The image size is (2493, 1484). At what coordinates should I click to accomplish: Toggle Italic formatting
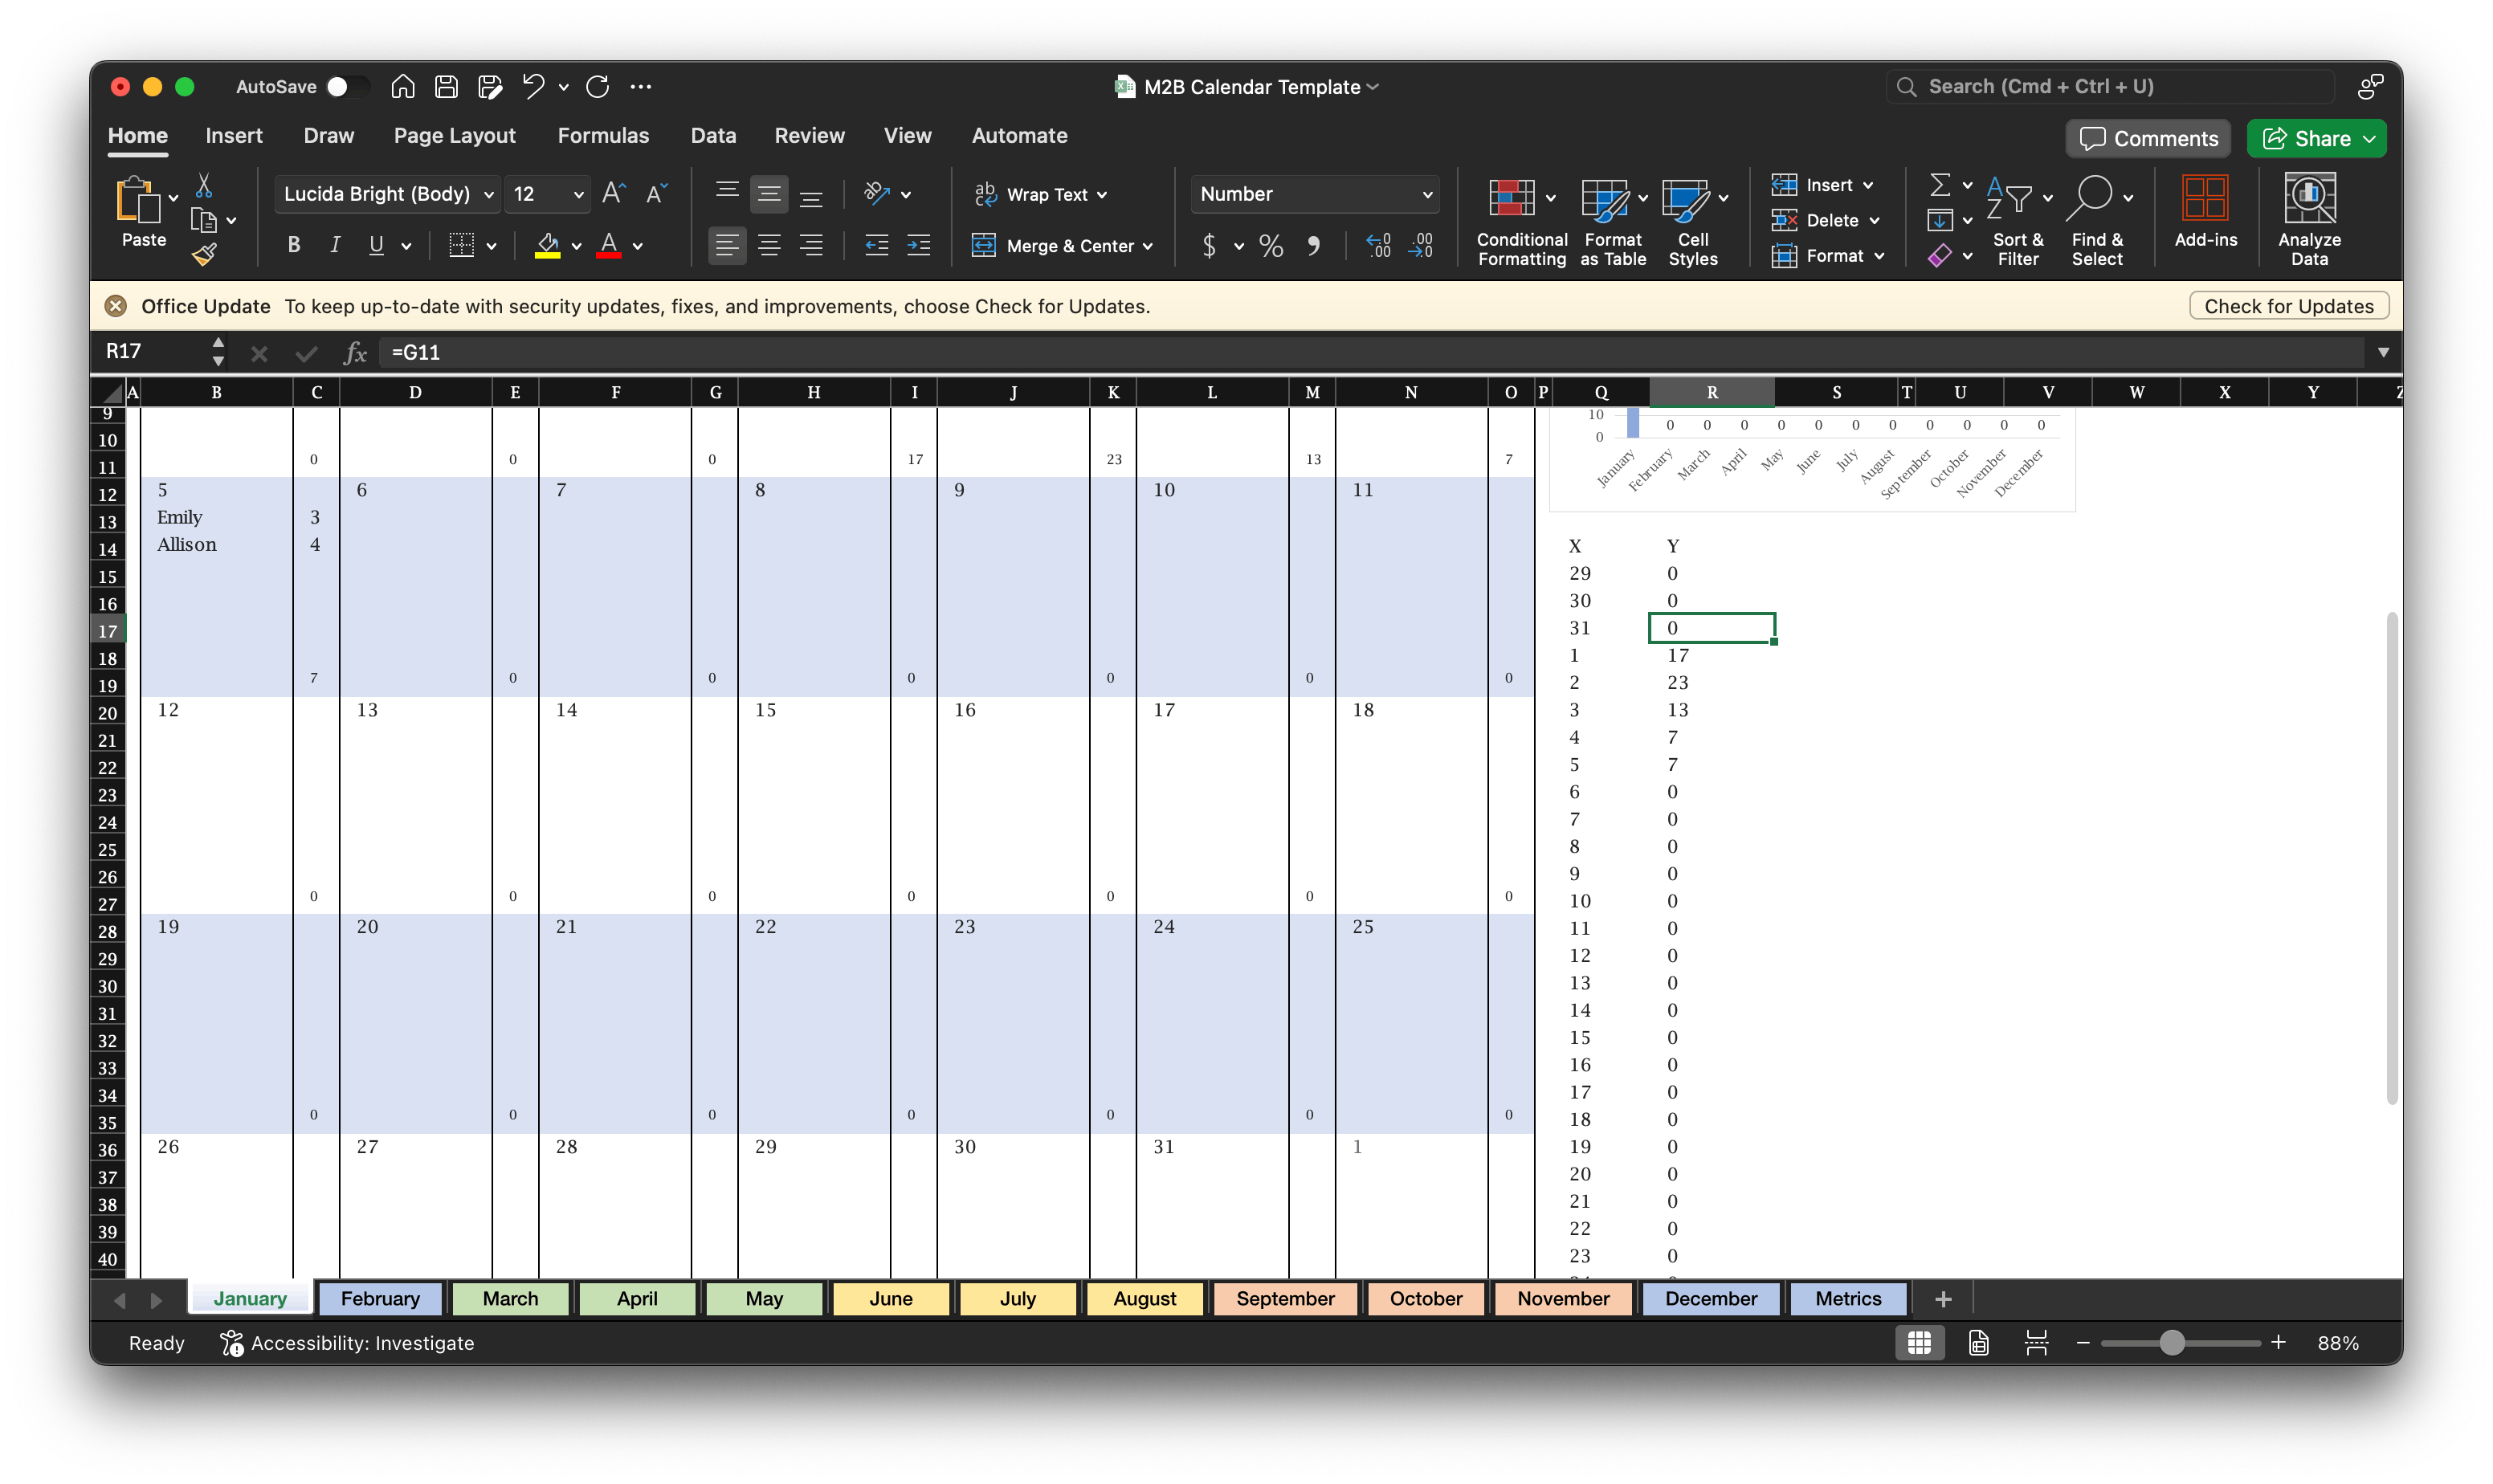tap(335, 245)
